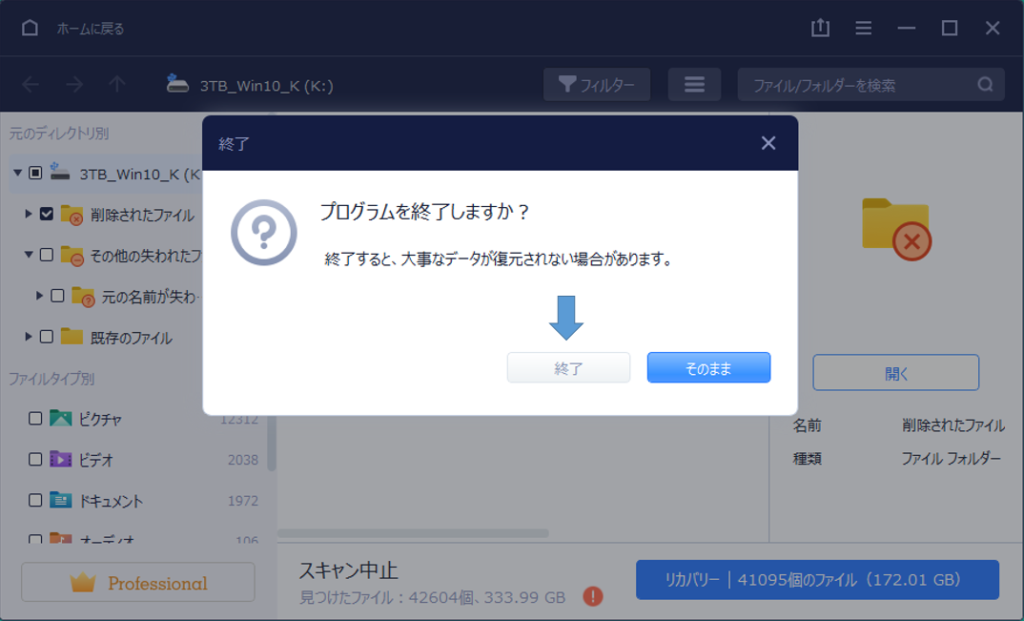Open the フィルター filter tool
Viewport: 1024px width, 621px height.
[x=598, y=84]
